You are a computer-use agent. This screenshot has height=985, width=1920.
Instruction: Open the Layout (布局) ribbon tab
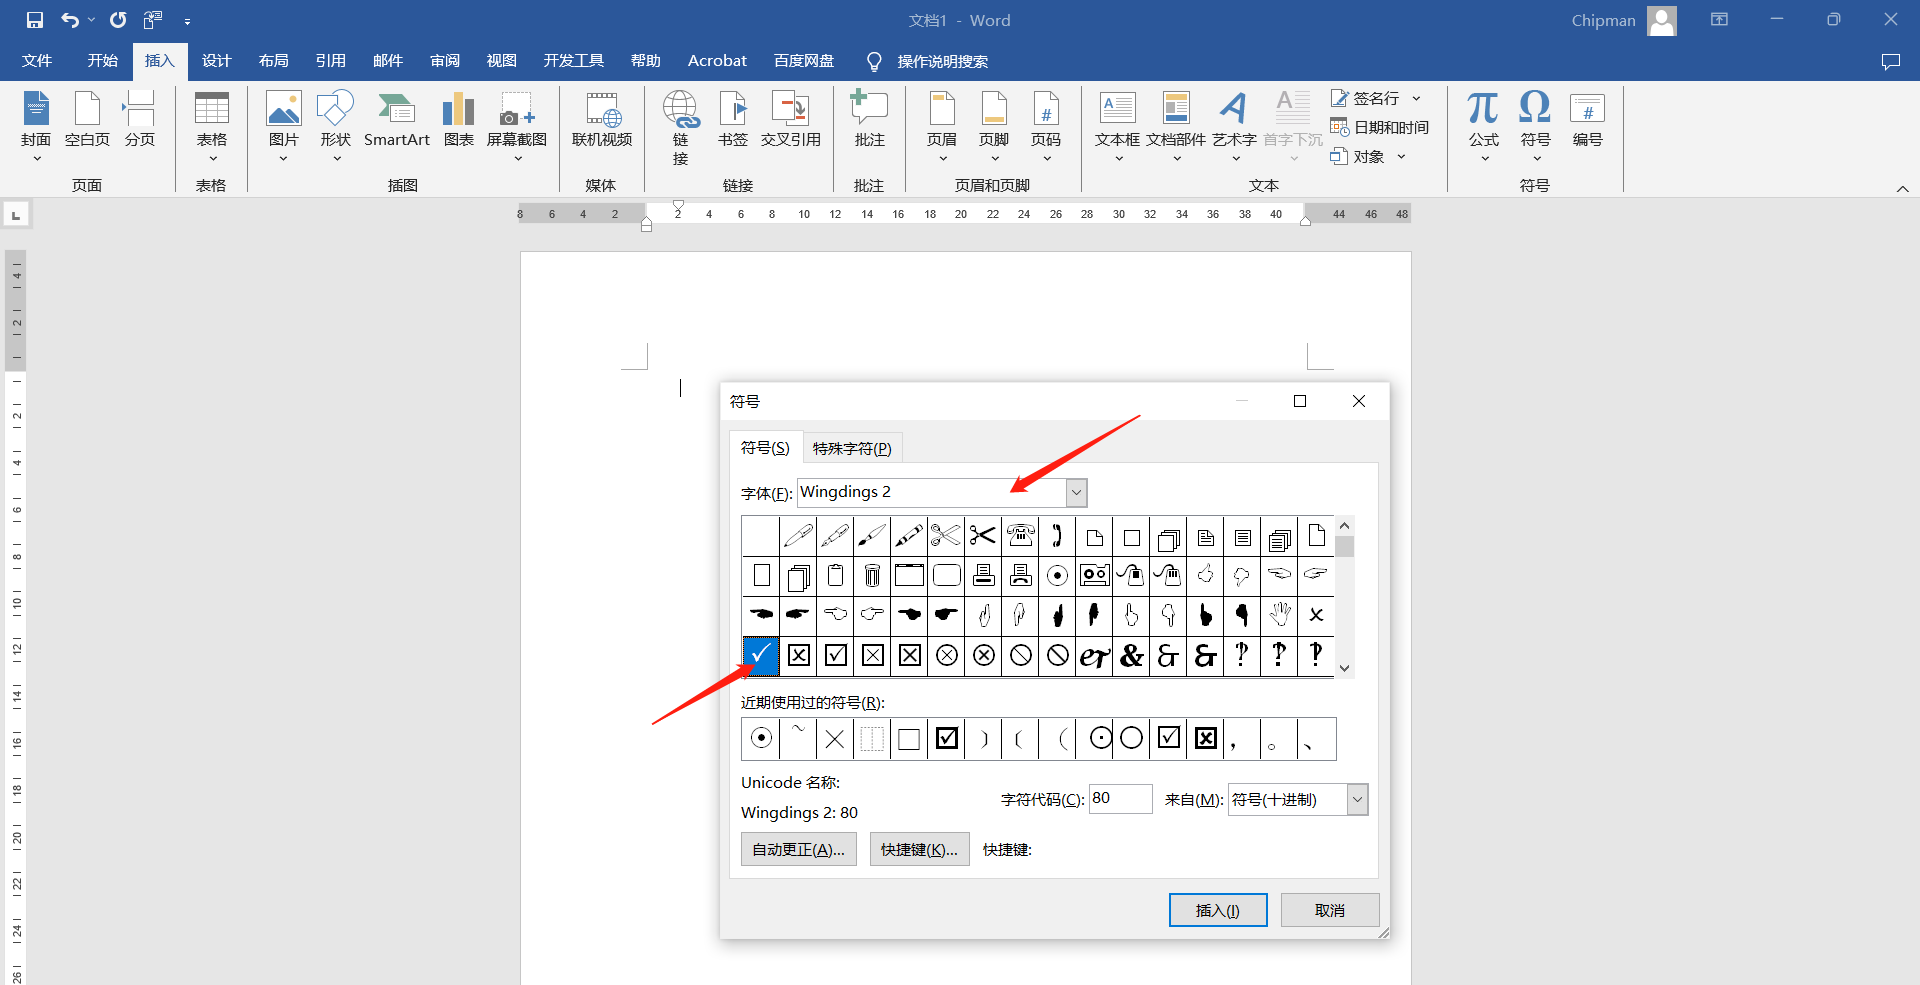tap(273, 61)
